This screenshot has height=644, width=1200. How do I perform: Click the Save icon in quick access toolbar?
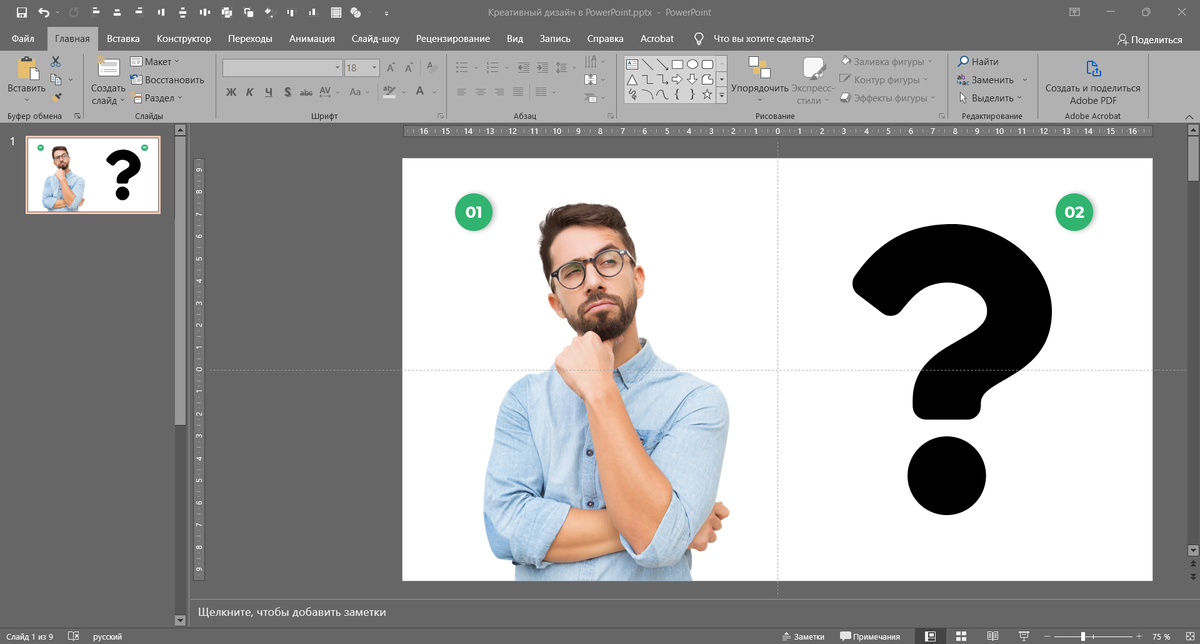pos(21,12)
